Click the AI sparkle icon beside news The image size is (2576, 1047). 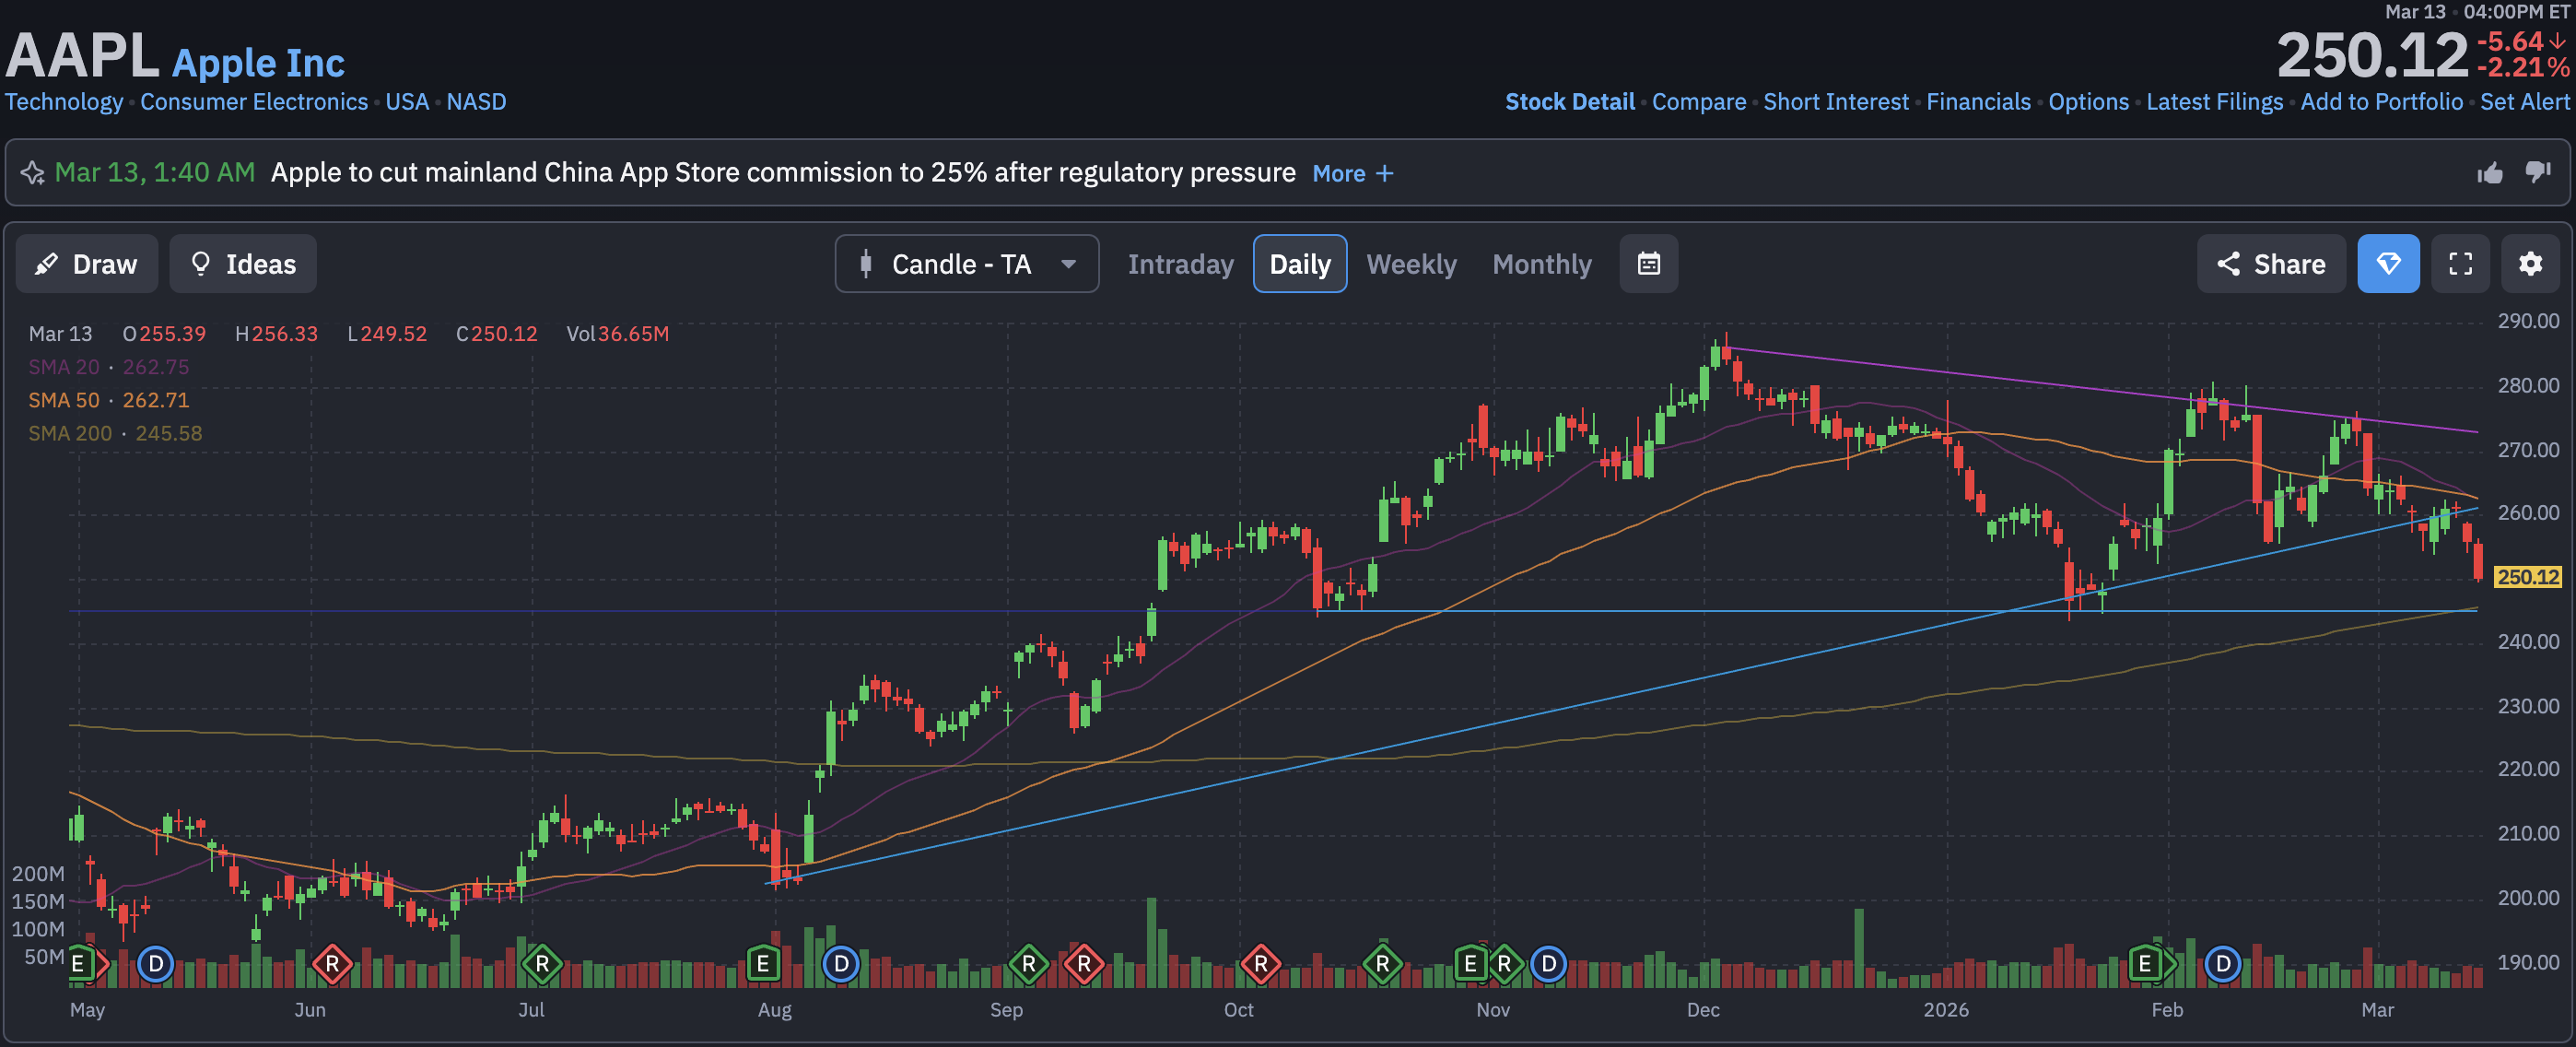click(33, 173)
